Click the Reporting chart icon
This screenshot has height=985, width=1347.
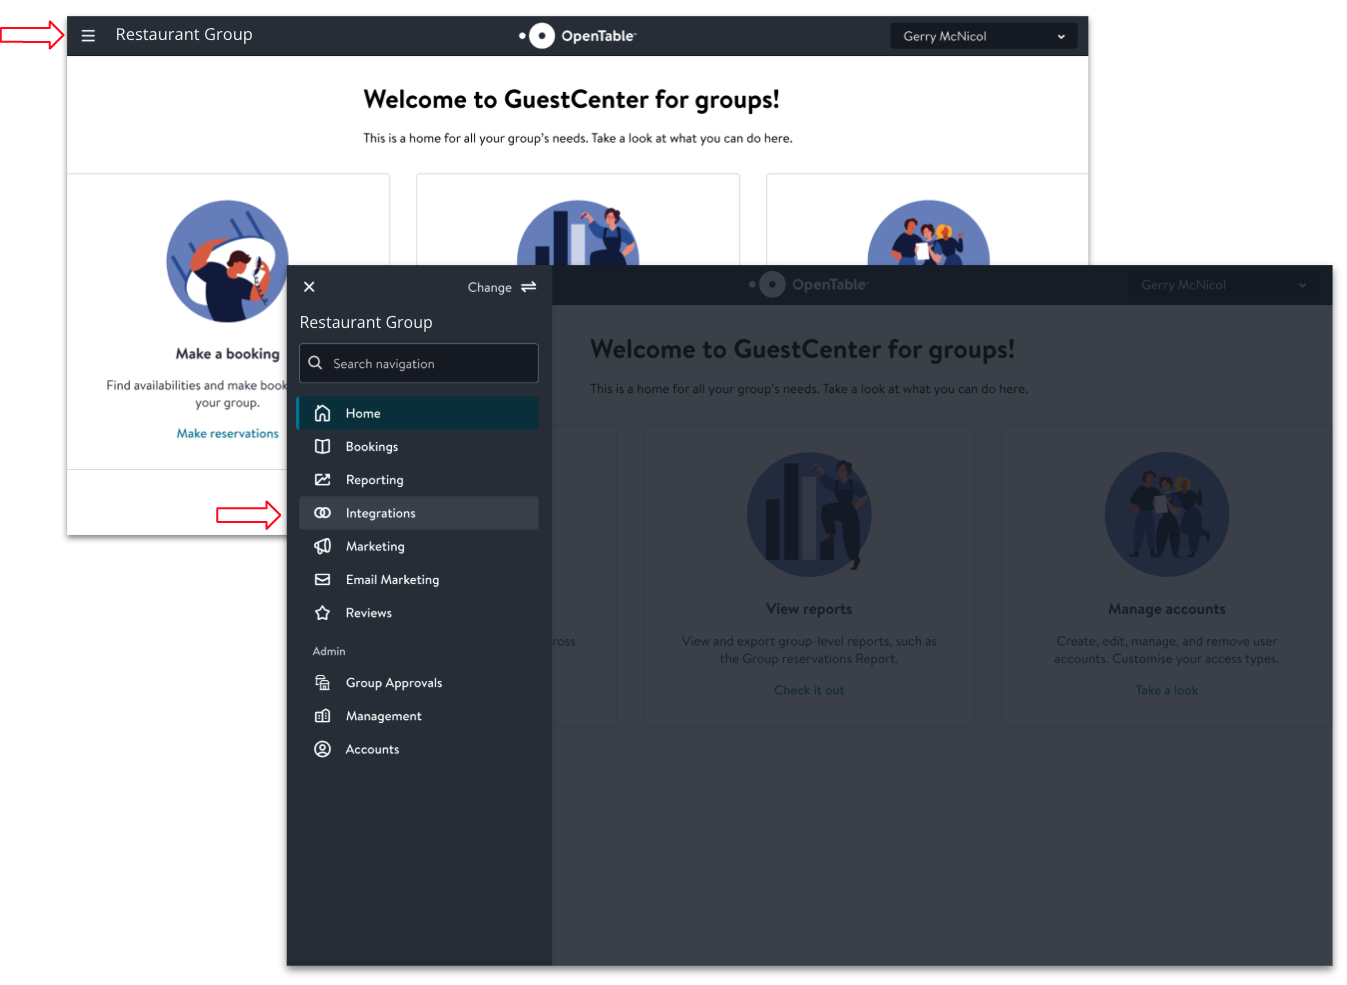tap(322, 480)
